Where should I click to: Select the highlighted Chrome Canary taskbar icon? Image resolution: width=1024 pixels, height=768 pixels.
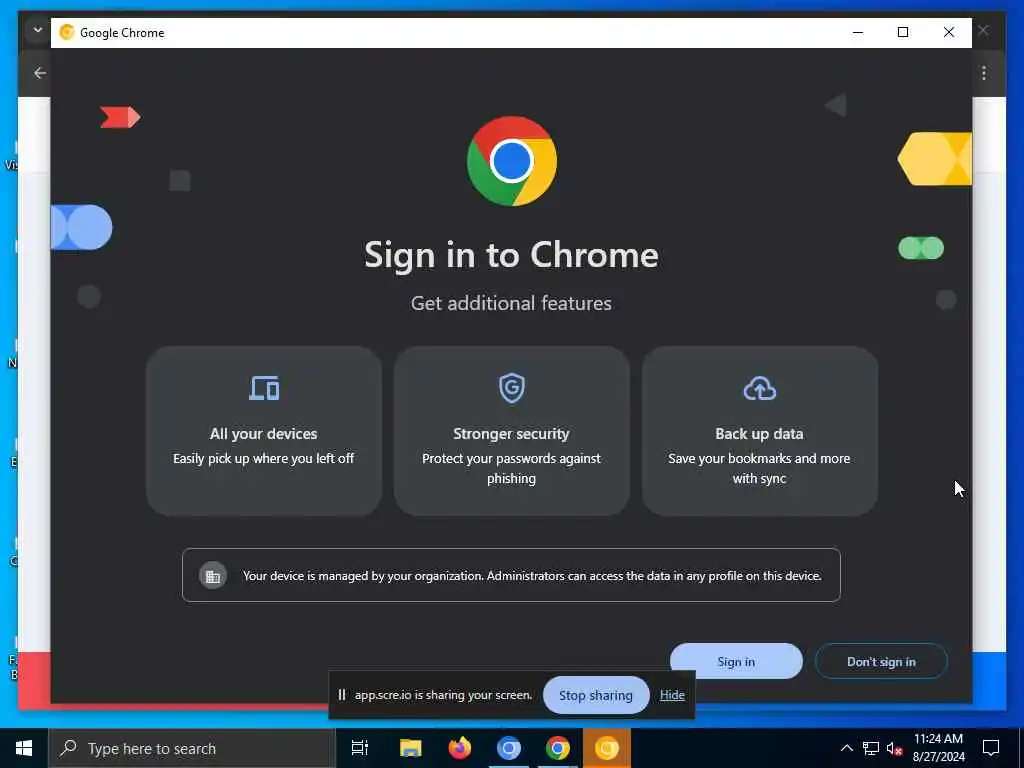[x=607, y=748]
